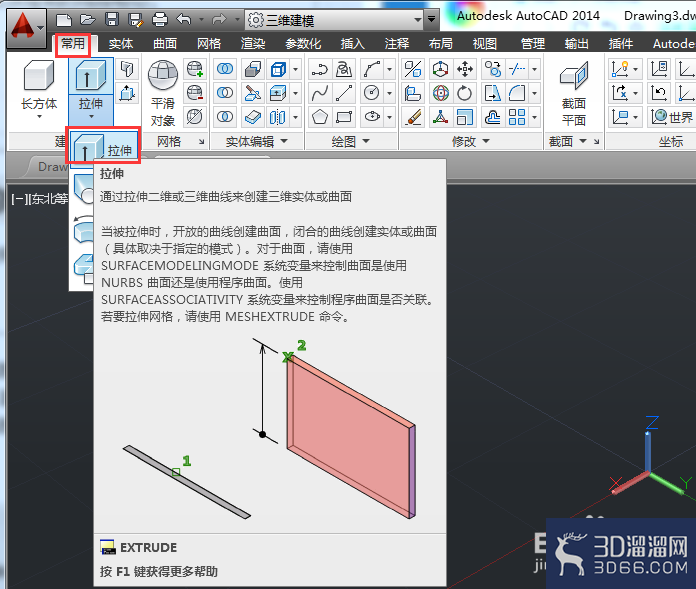Select the Polygon draw tool
Image resolution: width=696 pixels, height=589 pixels.
[x=320, y=117]
